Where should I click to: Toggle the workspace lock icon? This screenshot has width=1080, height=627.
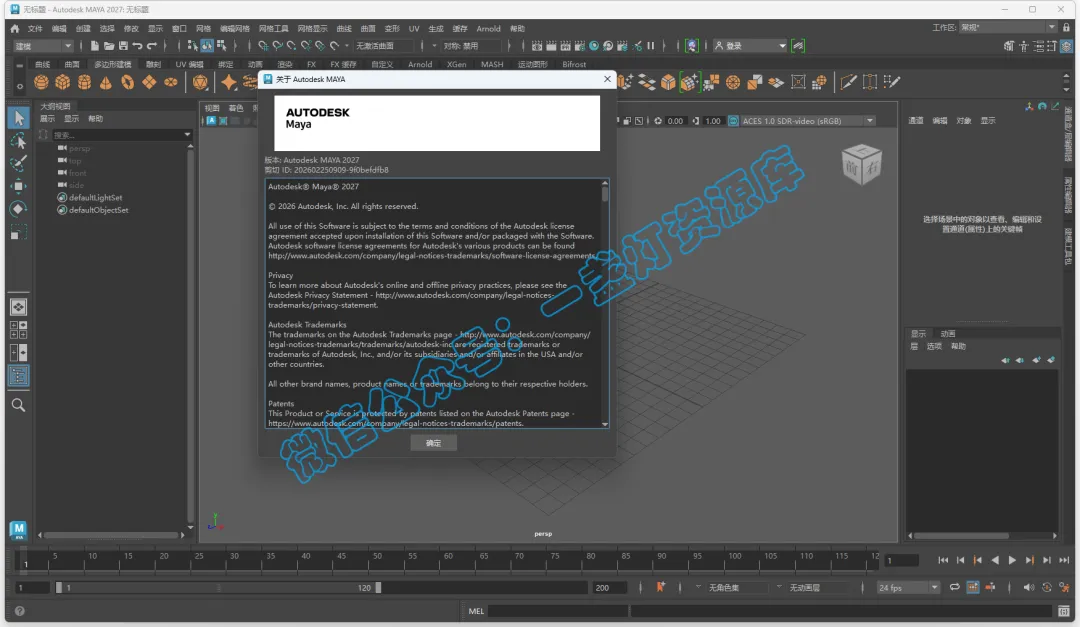tap(1066, 28)
